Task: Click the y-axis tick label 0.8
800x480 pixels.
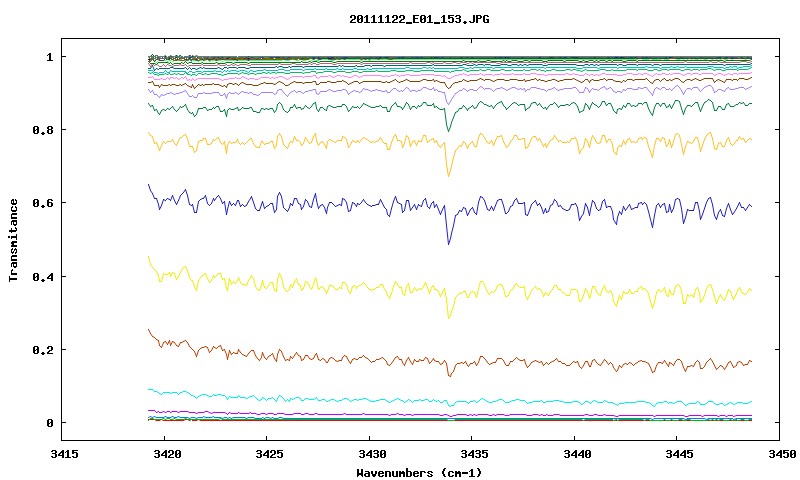Action: click(x=42, y=130)
